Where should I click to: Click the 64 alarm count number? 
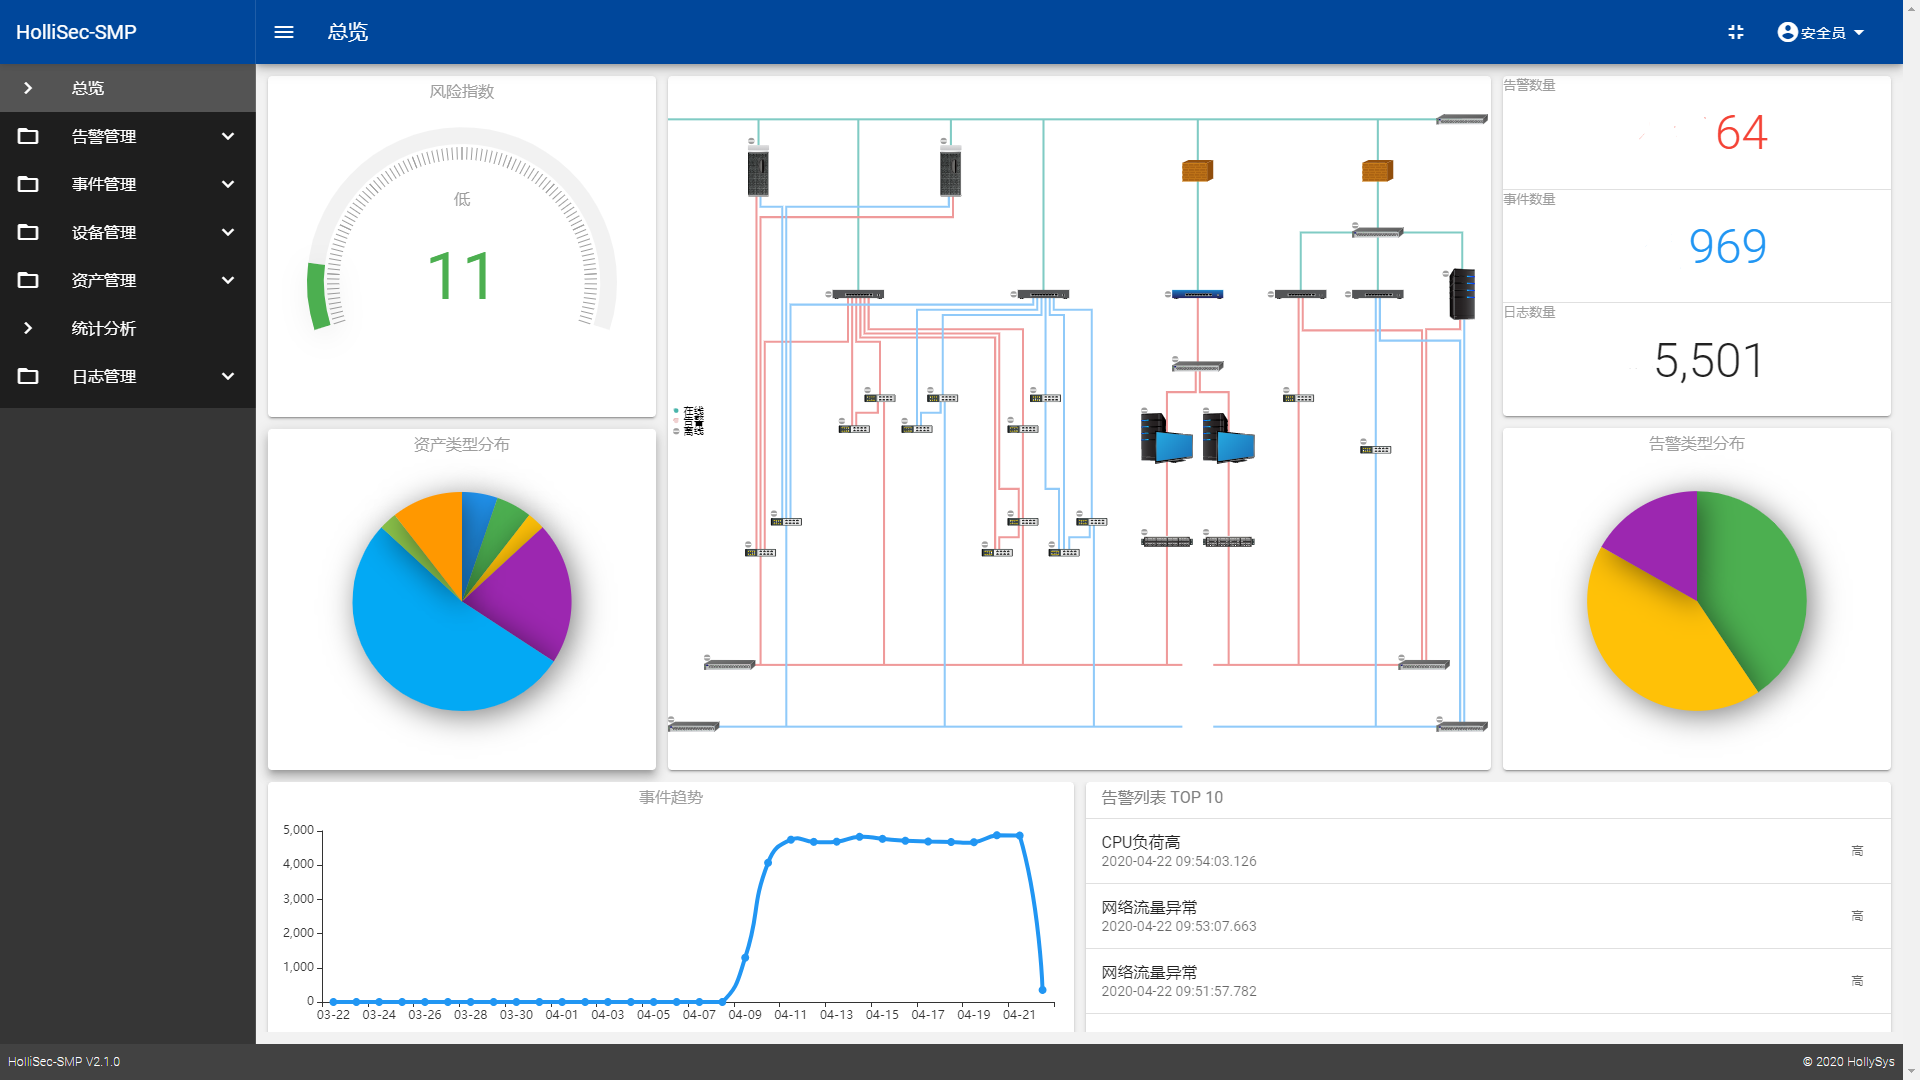pyautogui.click(x=1741, y=133)
